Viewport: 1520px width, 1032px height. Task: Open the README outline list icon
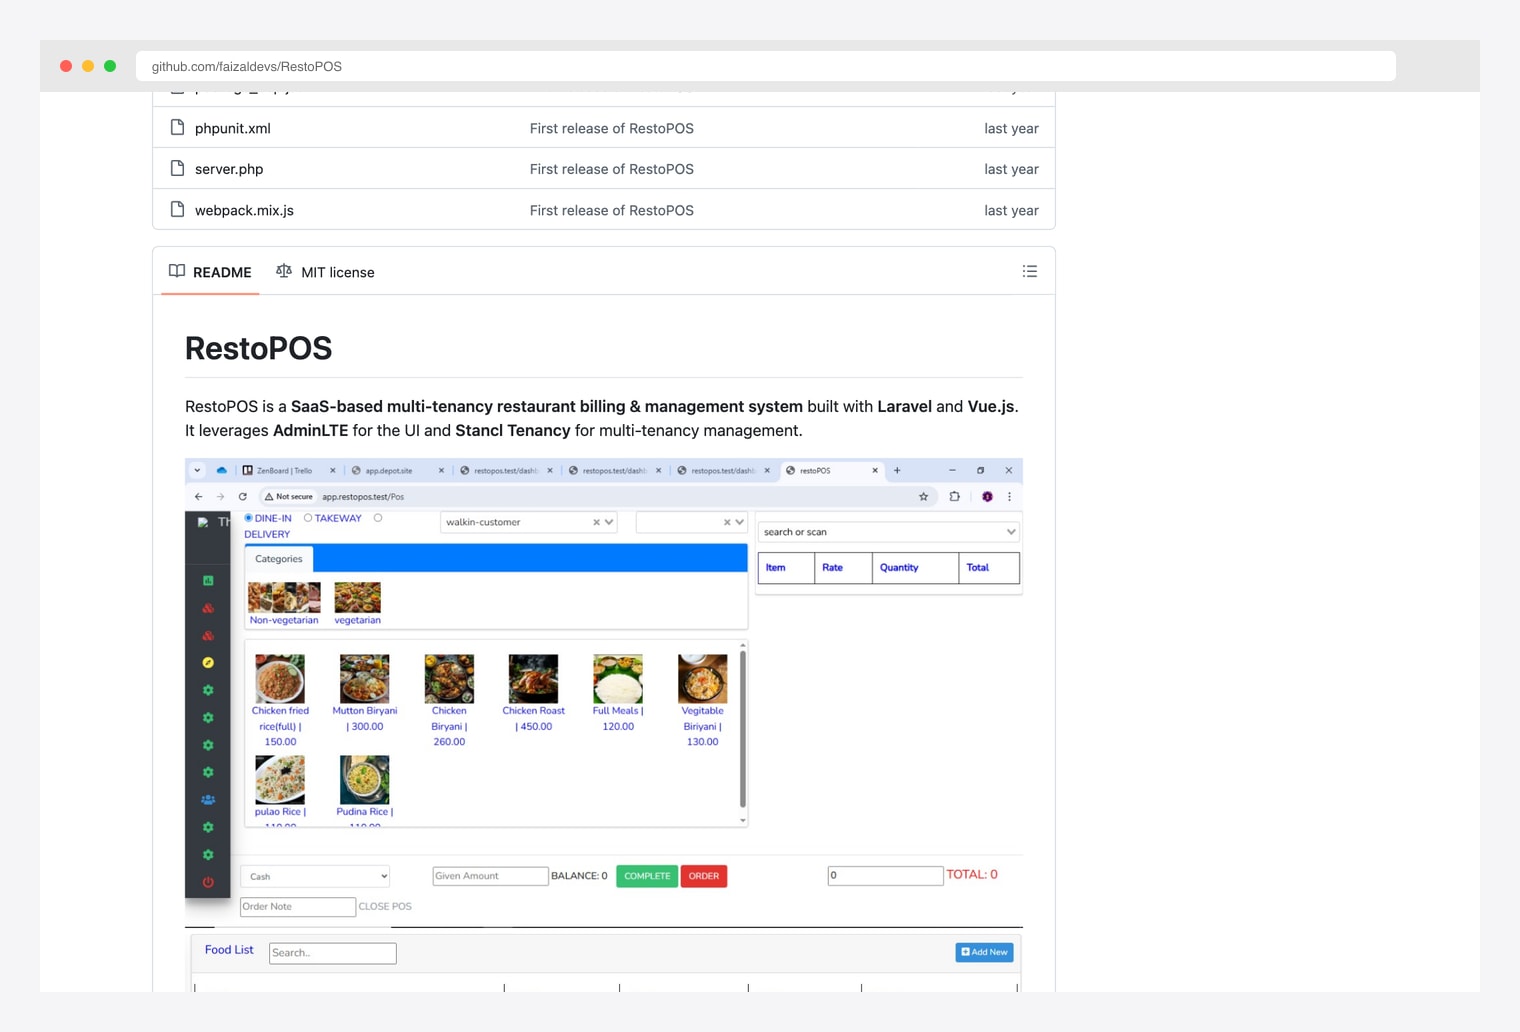pos(1029,272)
